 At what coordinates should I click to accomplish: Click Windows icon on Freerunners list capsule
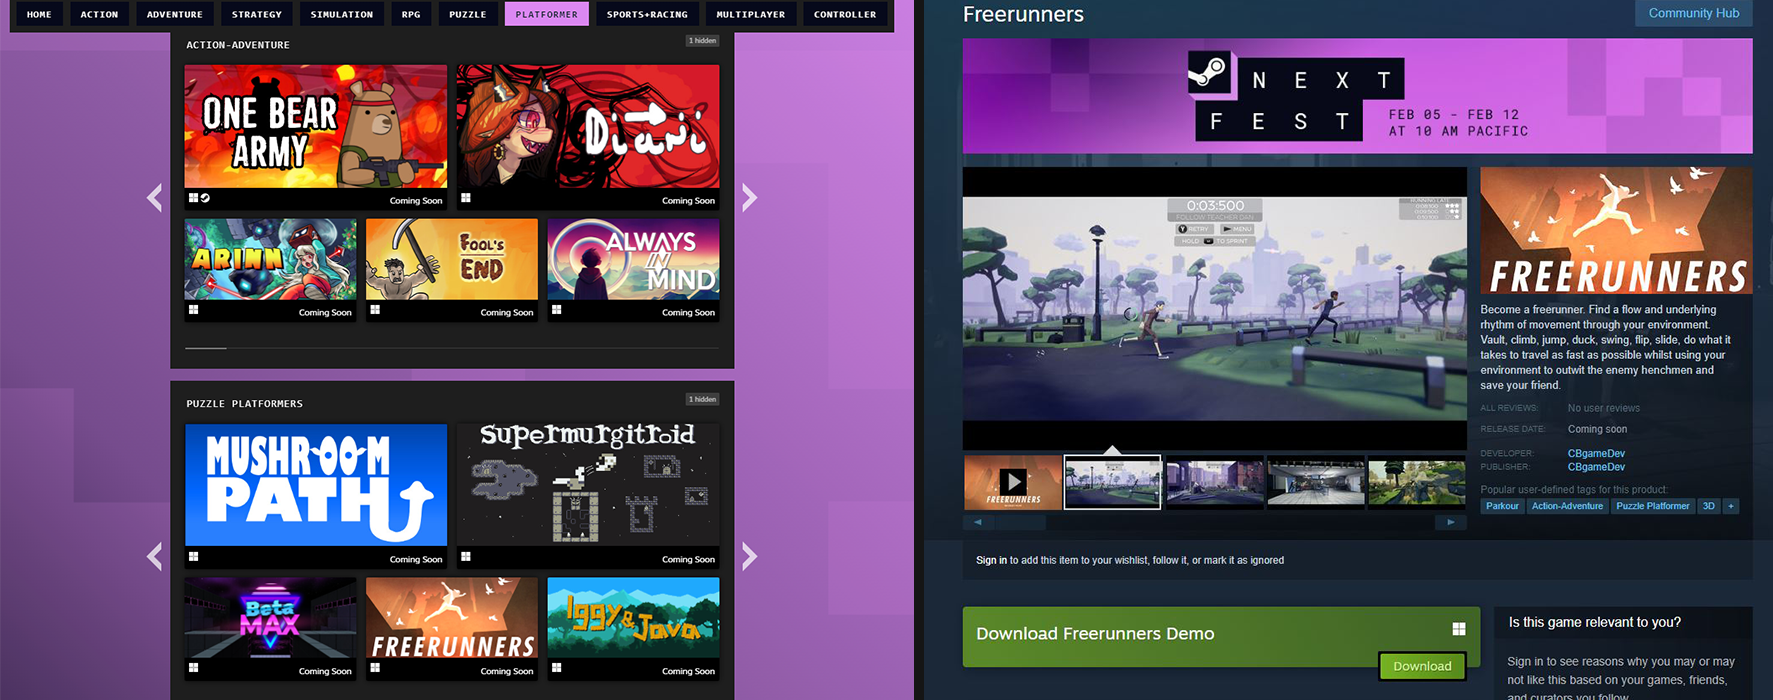(x=375, y=668)
